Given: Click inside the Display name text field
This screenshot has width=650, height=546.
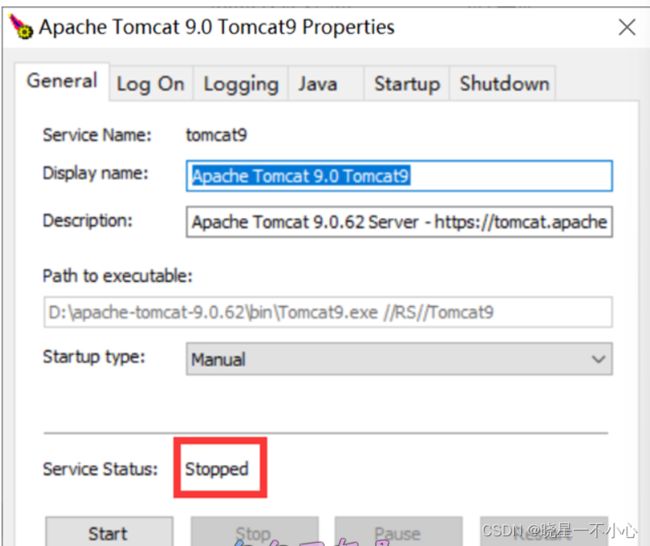Looking at the screenshot, I should 399,176.
